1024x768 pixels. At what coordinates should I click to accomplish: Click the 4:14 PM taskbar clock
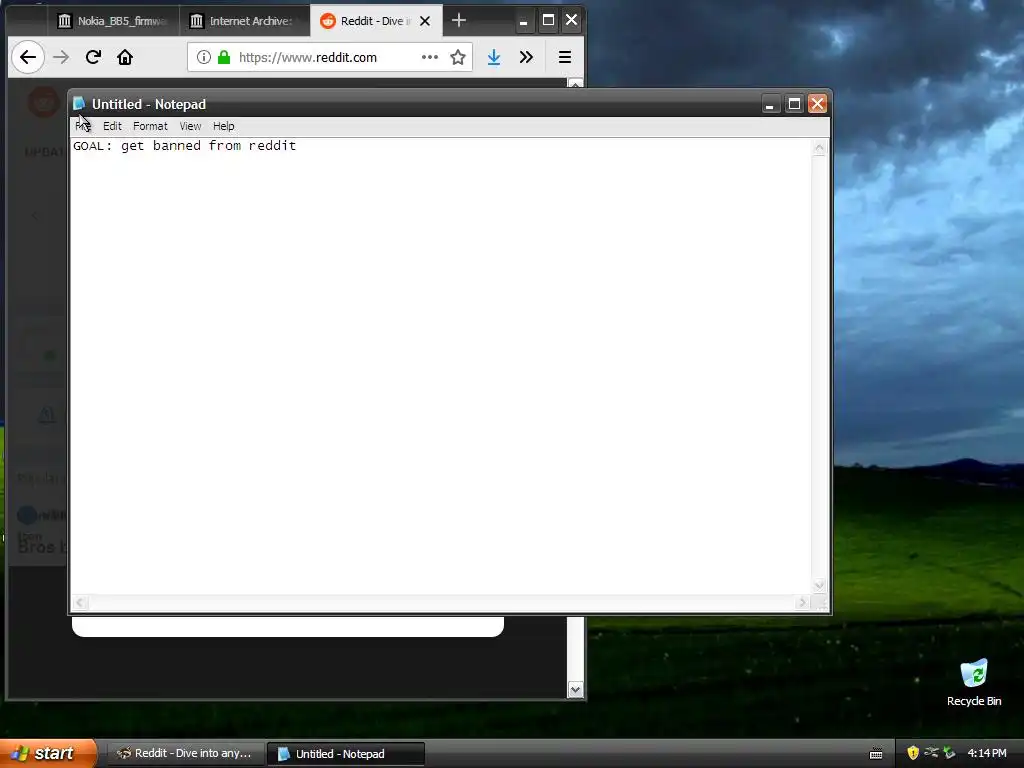987,754
